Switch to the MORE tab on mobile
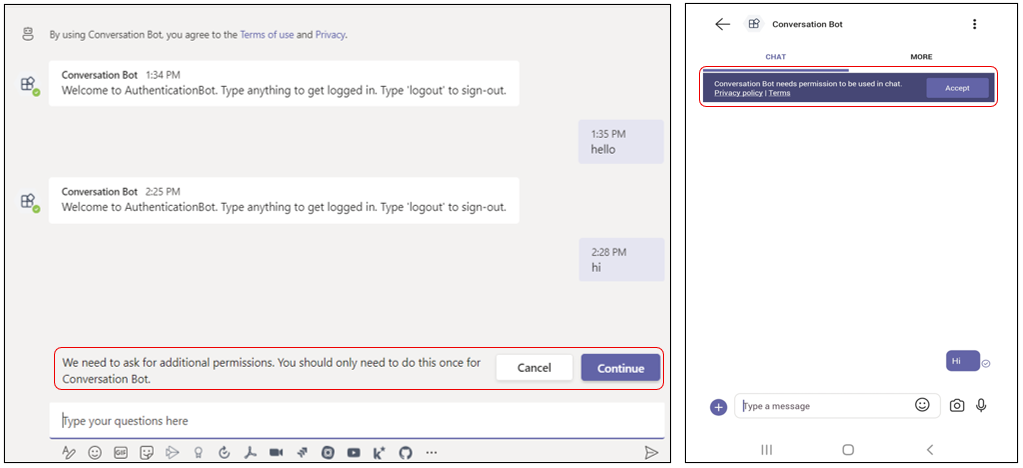The image size is (1023, 468). point(921,57)
